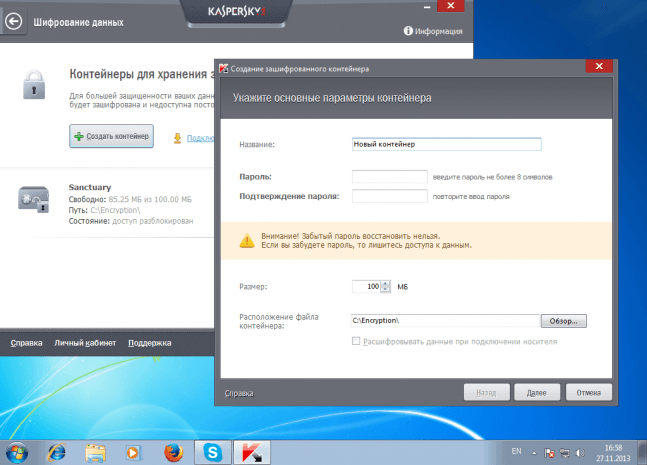Image resolution: width=647 pixels, height=465 pixels.
Task: Minimize the Kaspersky main window
Action: [x=427, y=7]
